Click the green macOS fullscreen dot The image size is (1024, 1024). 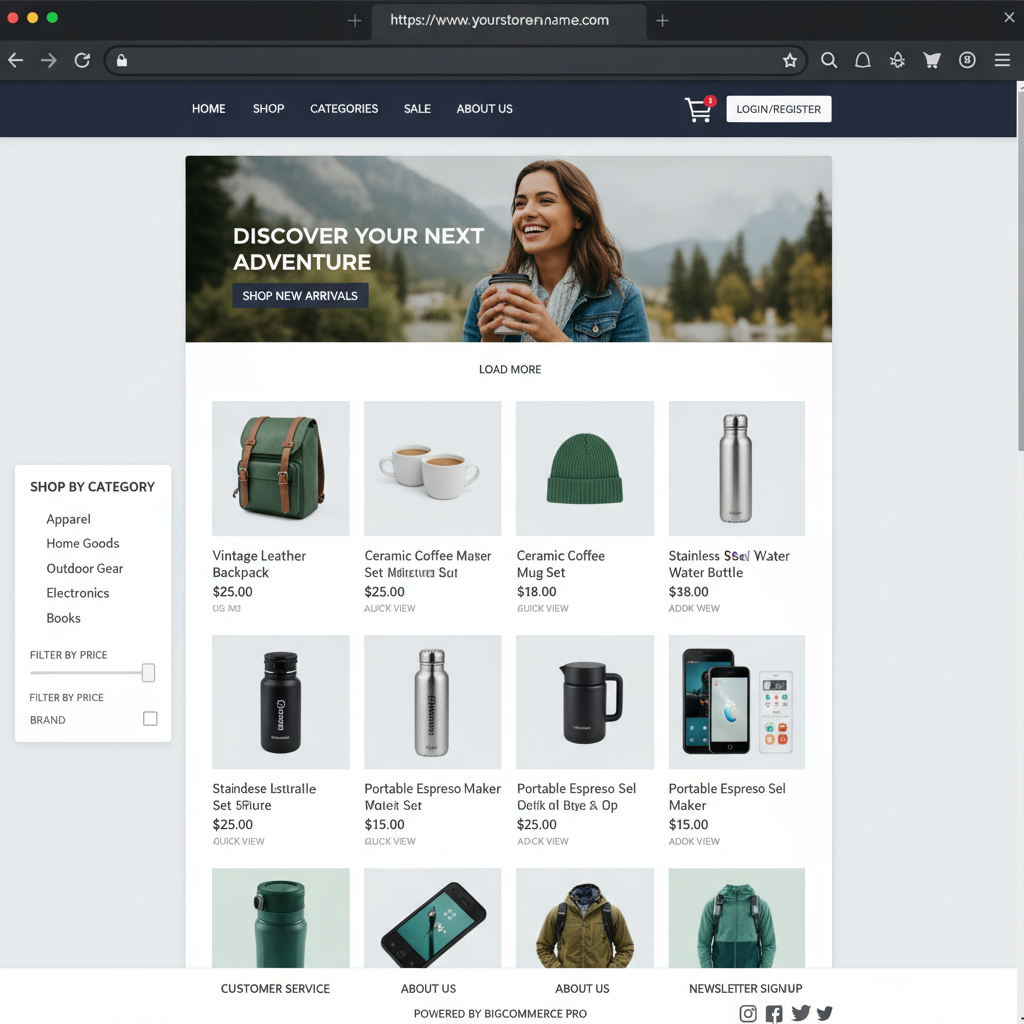52,18
